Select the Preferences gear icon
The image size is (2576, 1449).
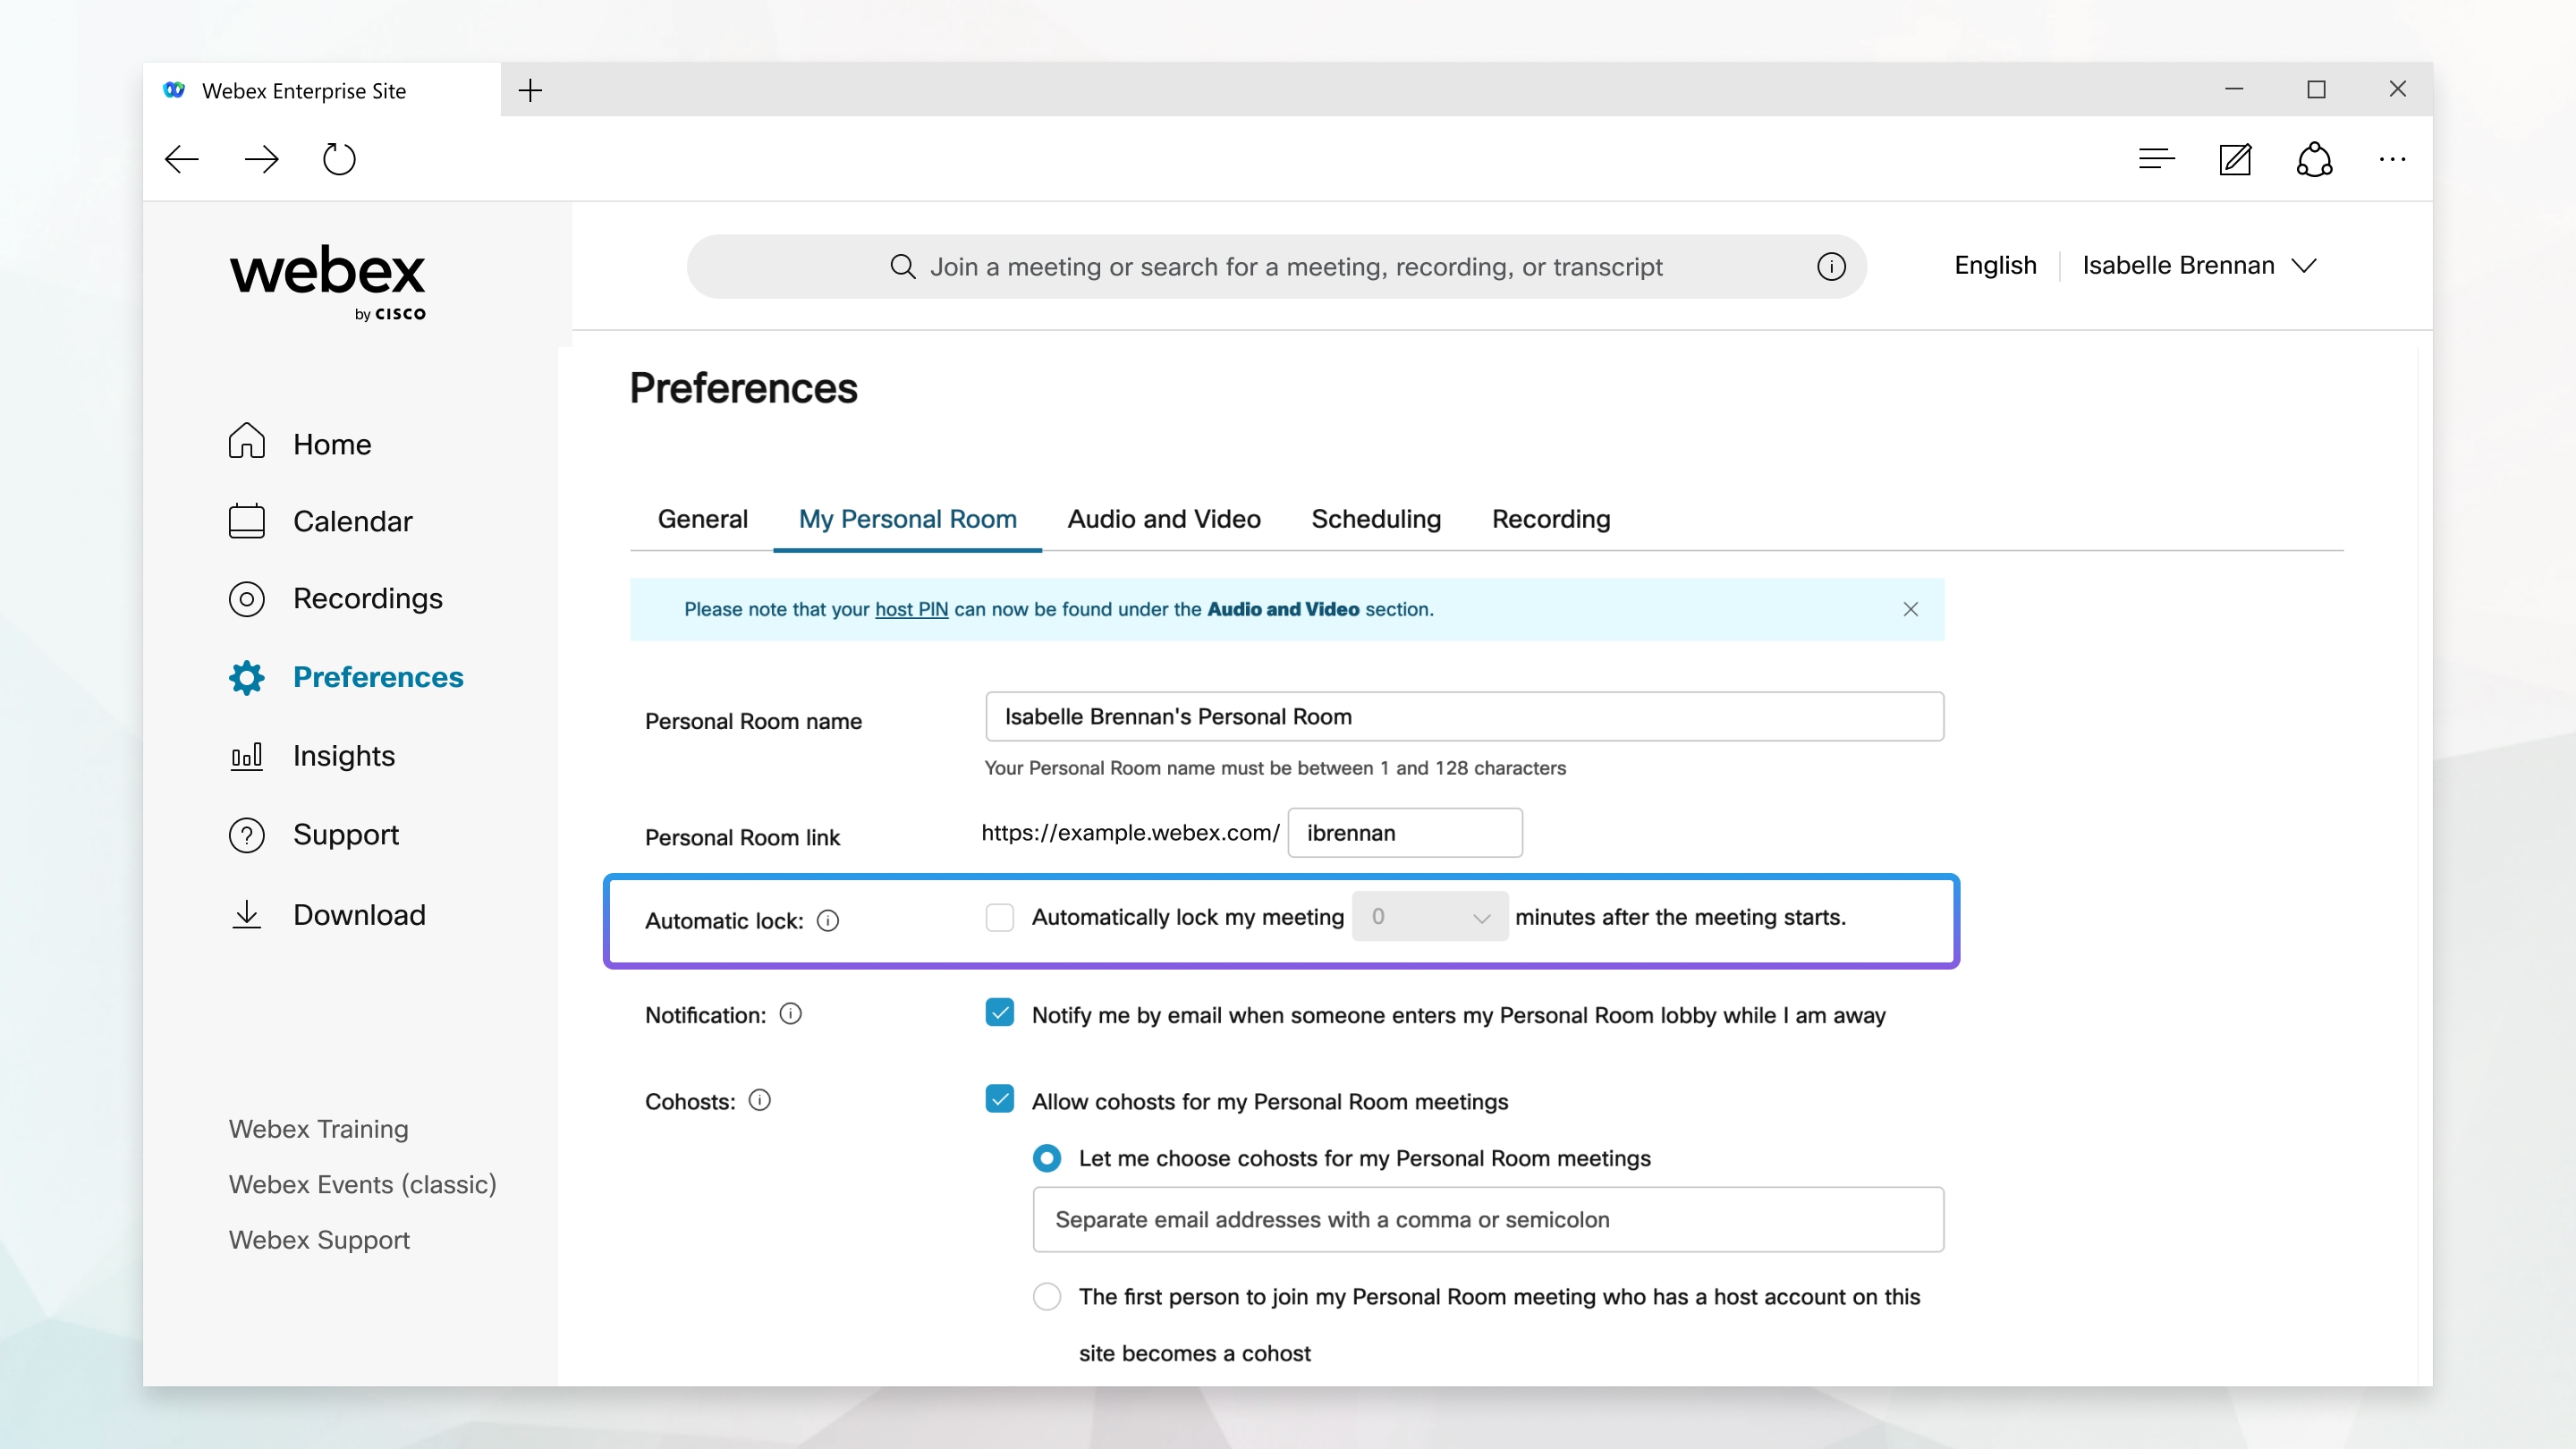pyautogui.click(x=246, y=677)
